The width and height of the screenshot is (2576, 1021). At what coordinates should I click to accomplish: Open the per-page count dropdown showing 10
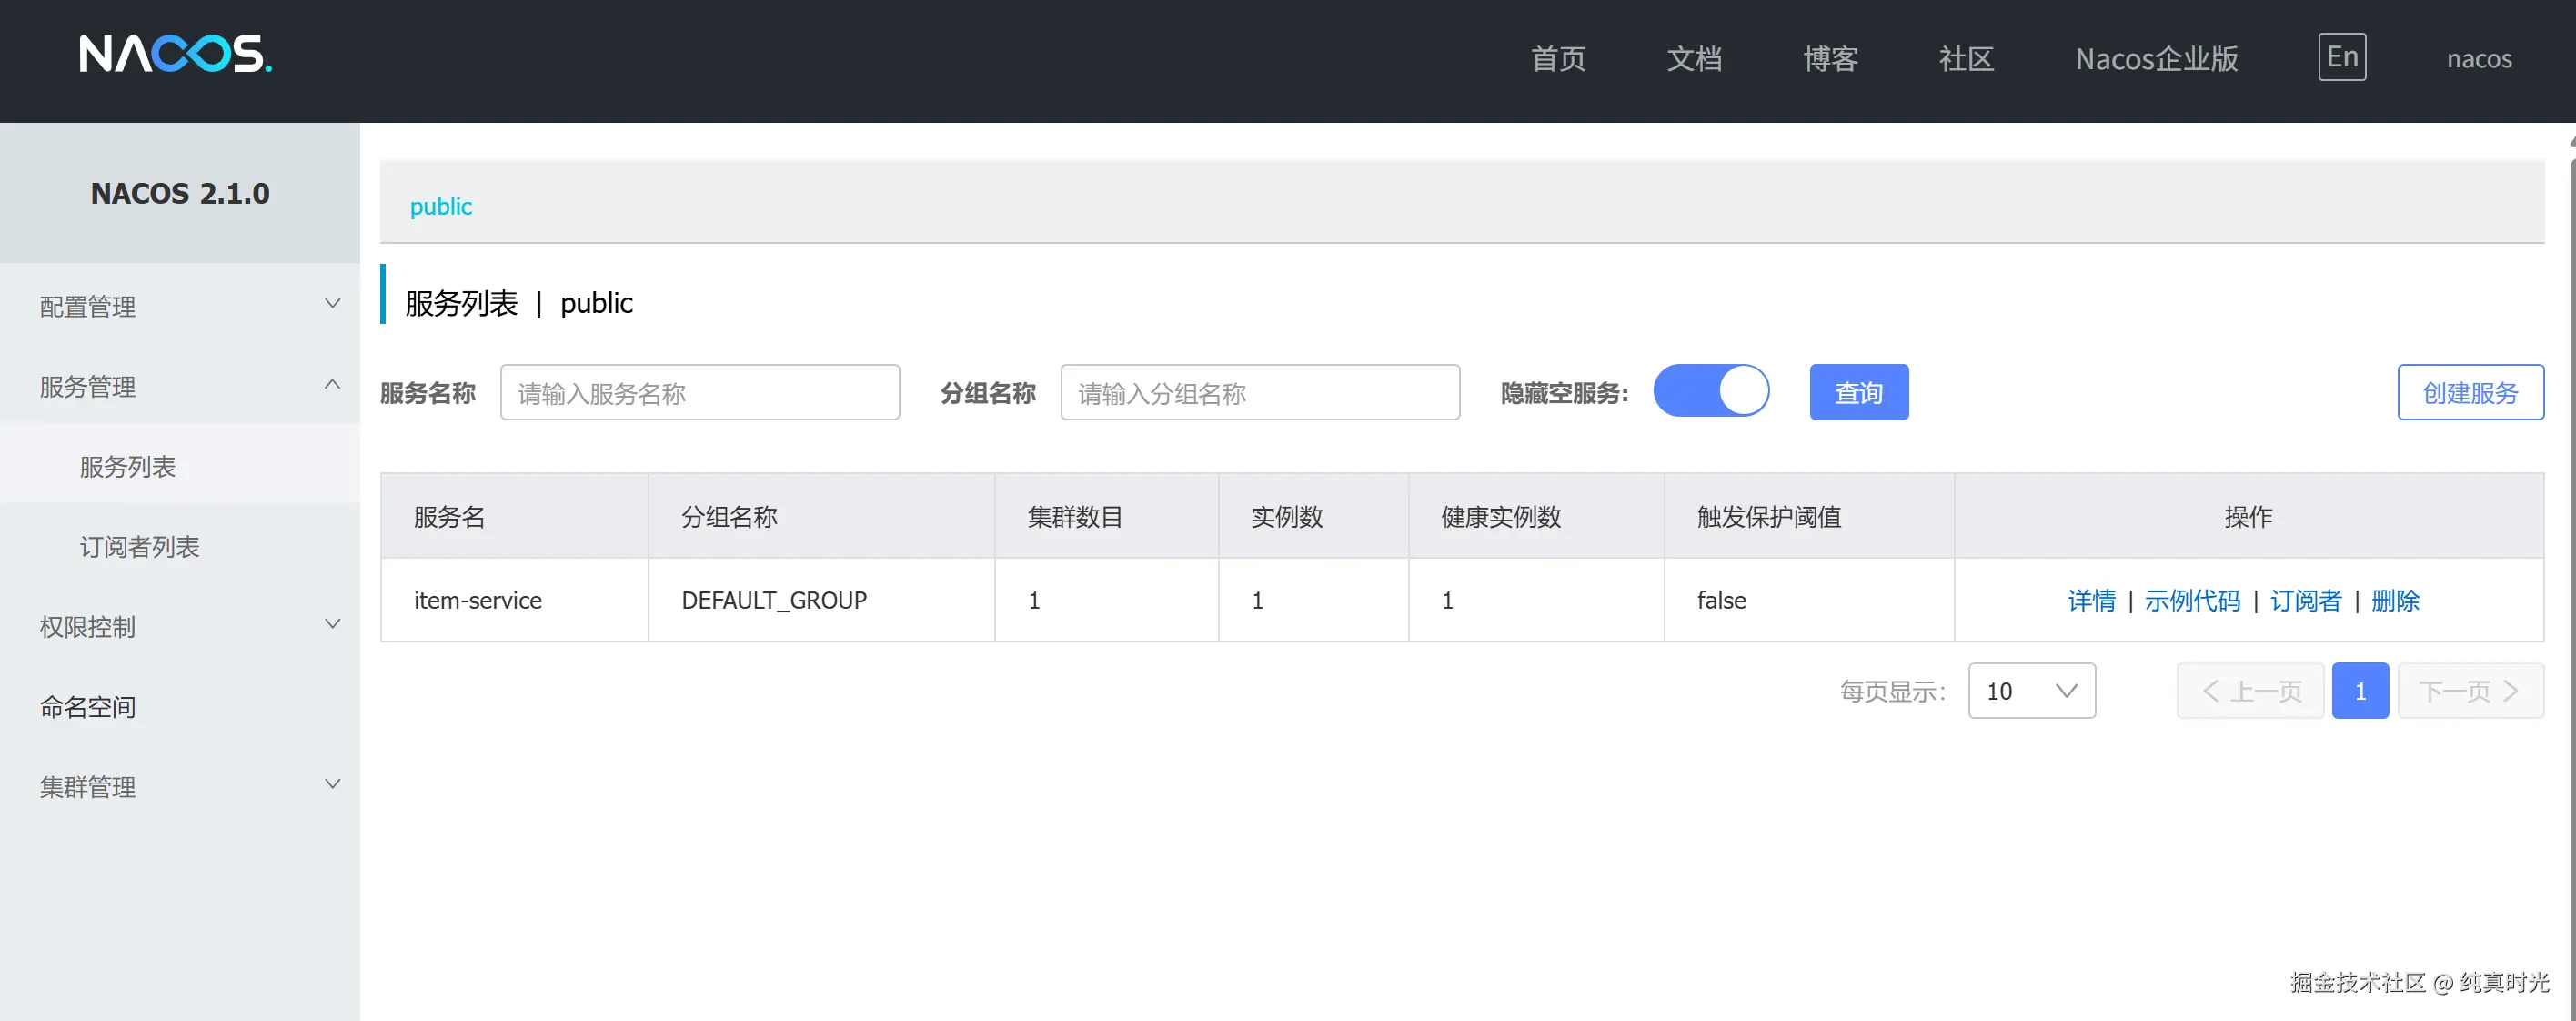(x=2031, y=690)
